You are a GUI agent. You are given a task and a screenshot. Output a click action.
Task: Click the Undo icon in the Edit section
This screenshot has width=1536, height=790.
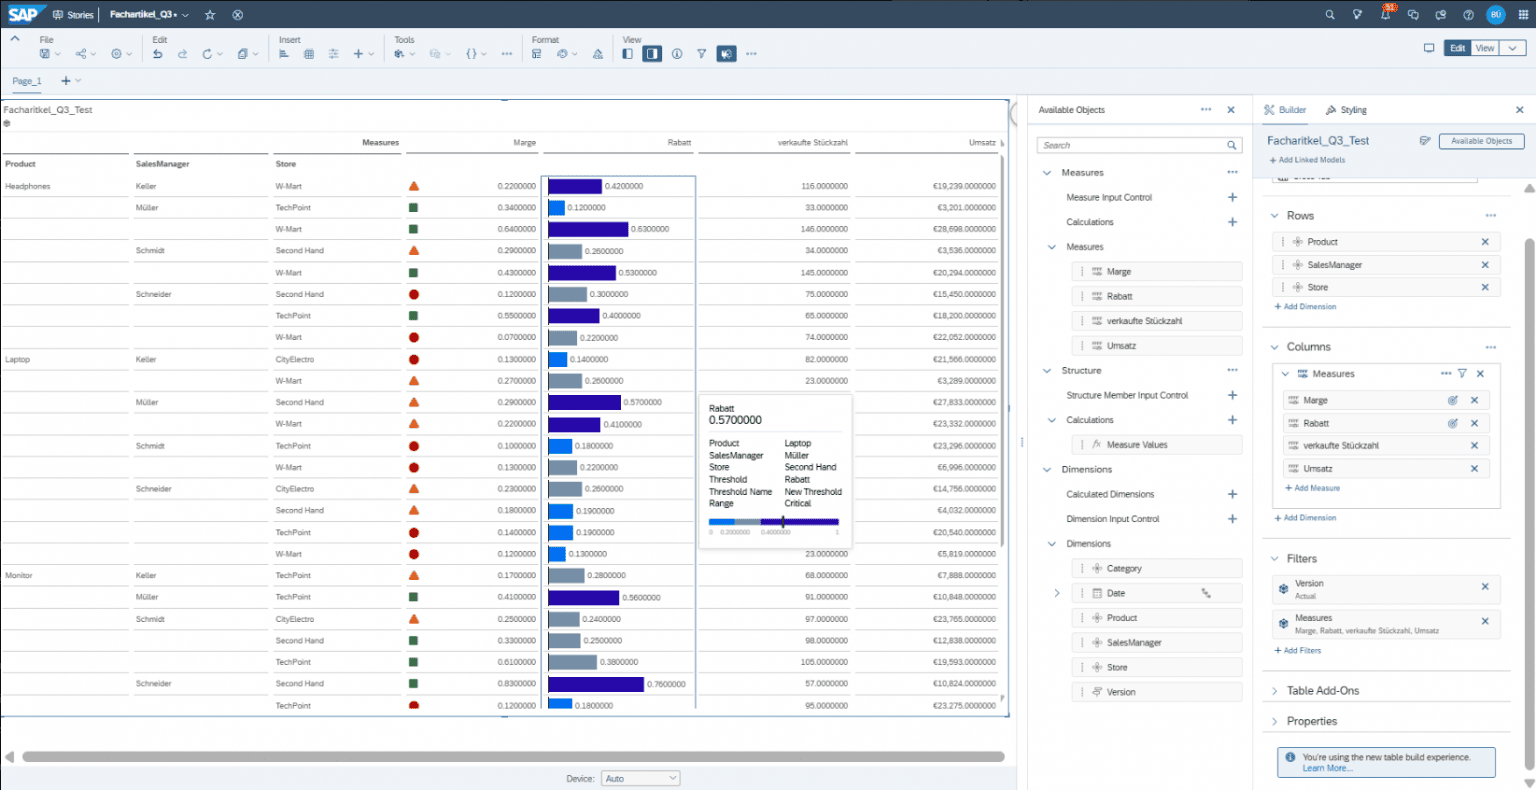click(157, 53)
